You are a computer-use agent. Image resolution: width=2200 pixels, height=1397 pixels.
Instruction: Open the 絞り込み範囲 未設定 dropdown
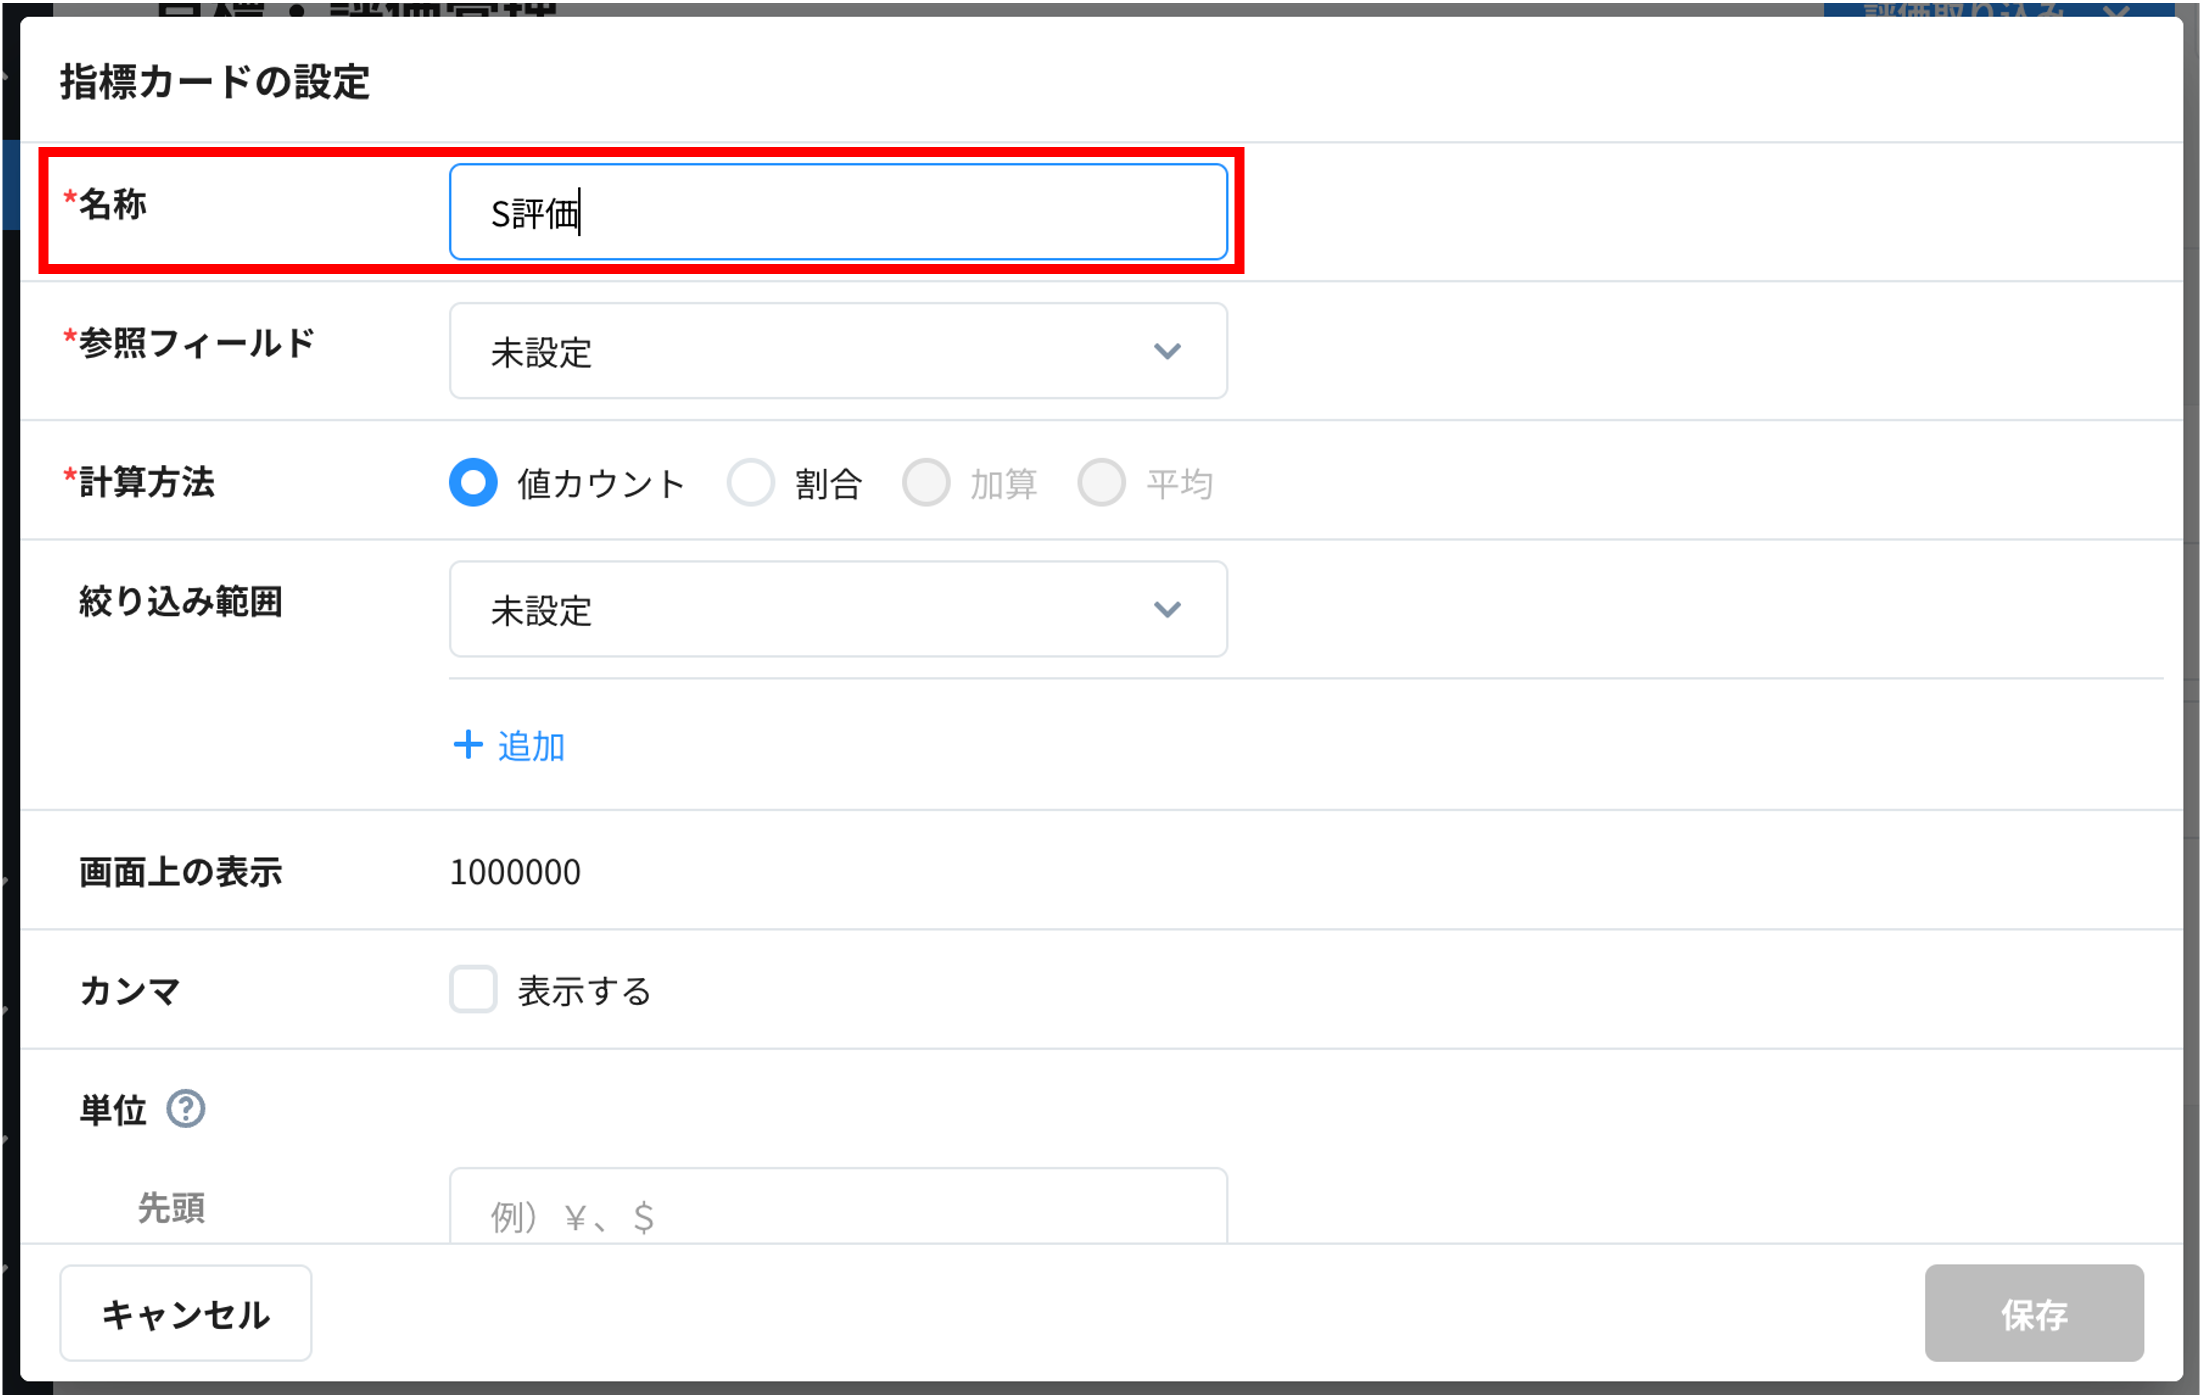838,609
